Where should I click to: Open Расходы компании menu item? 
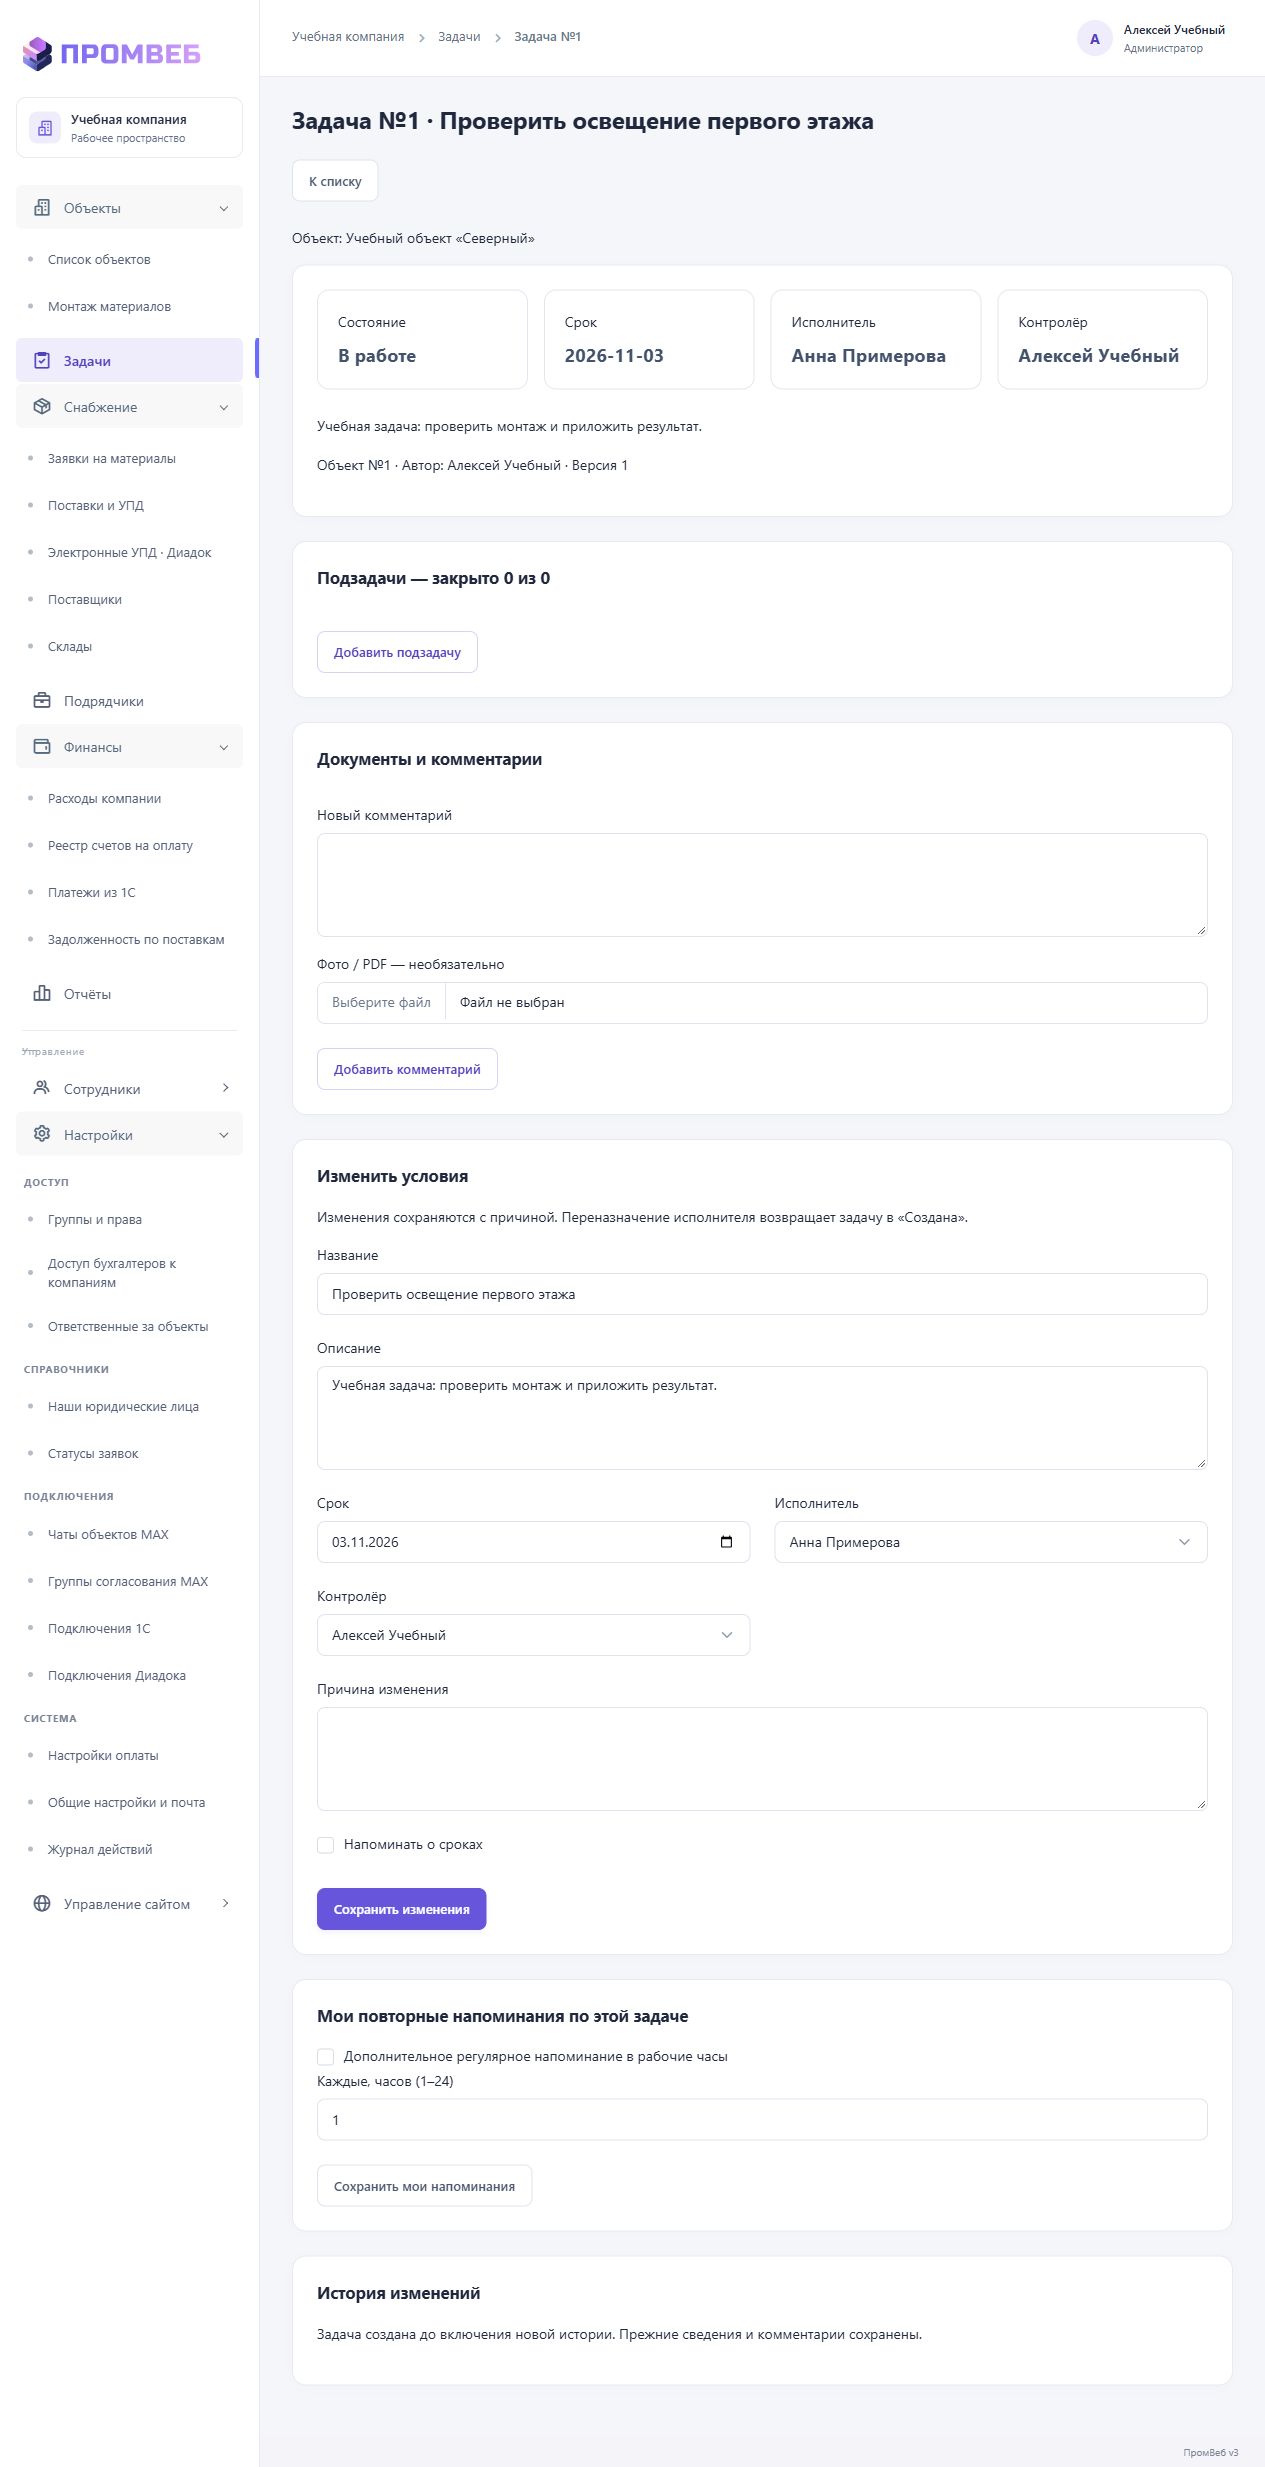tap(105, 798)
